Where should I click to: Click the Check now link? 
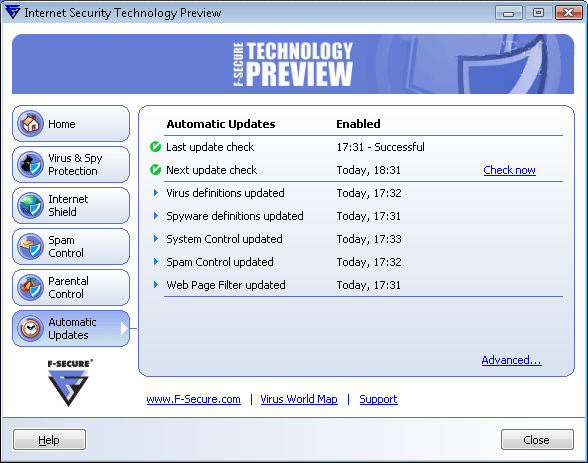(509, 170)
